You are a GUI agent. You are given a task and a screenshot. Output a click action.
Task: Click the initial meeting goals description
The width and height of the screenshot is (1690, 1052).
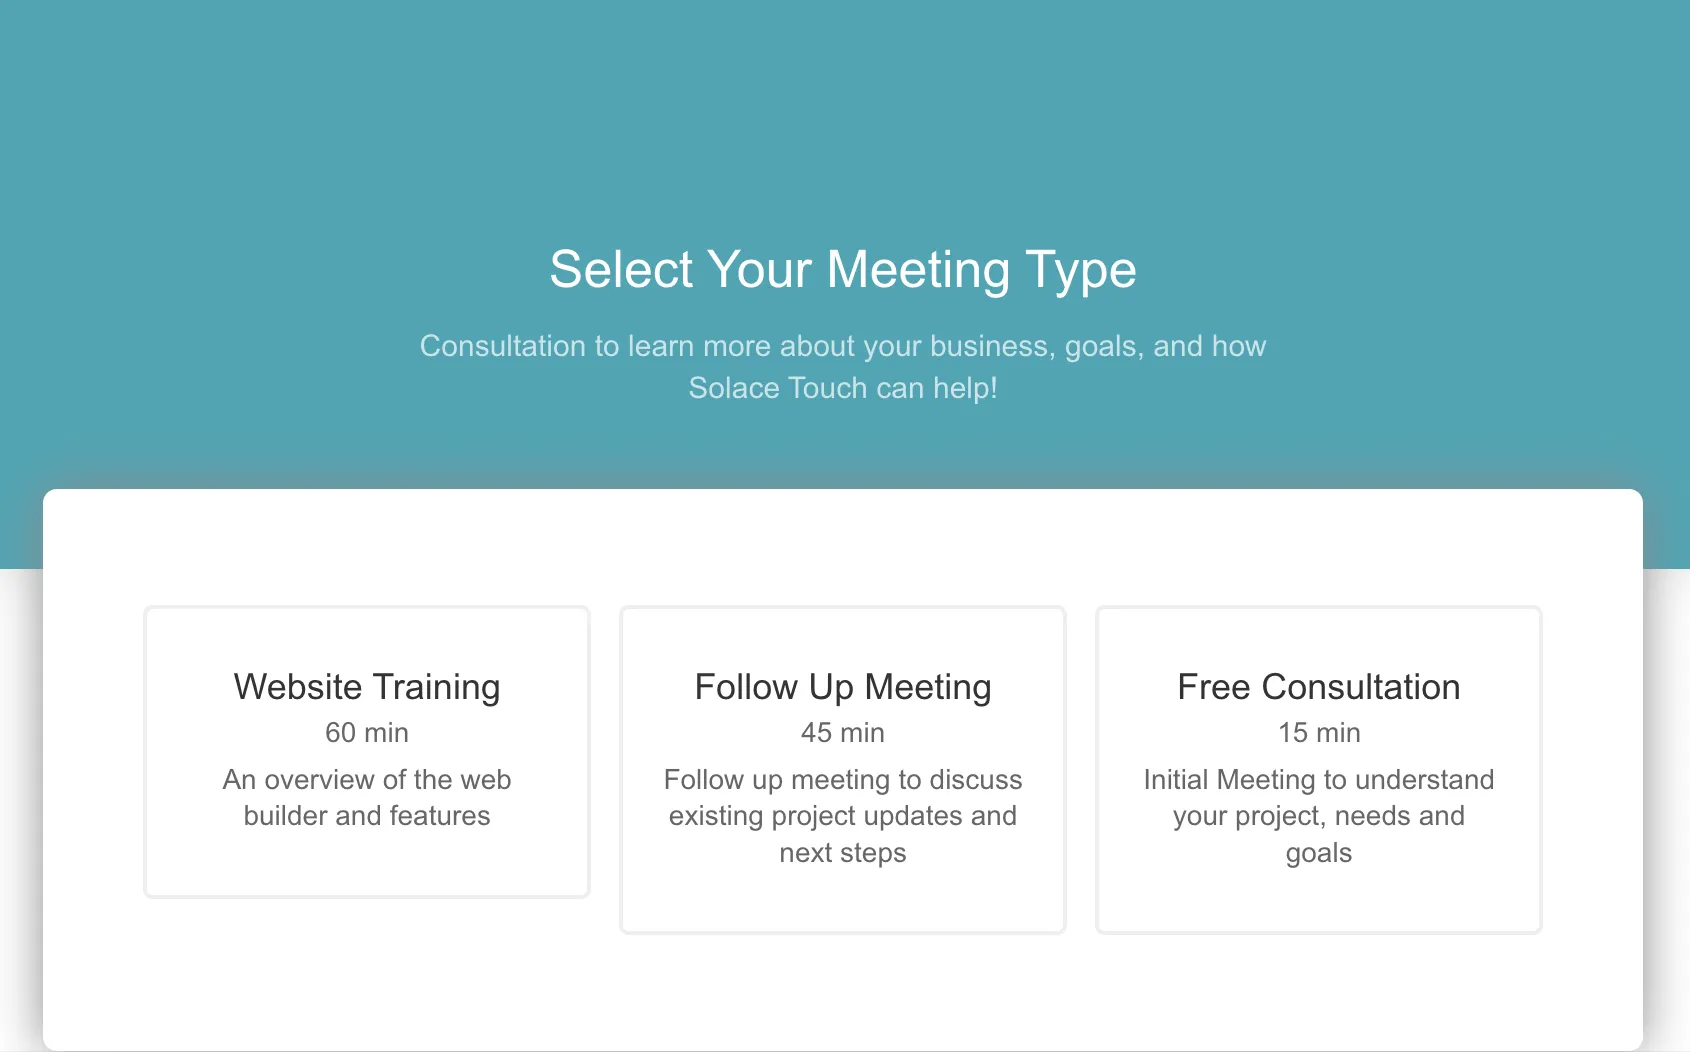tap(1318, 816)
